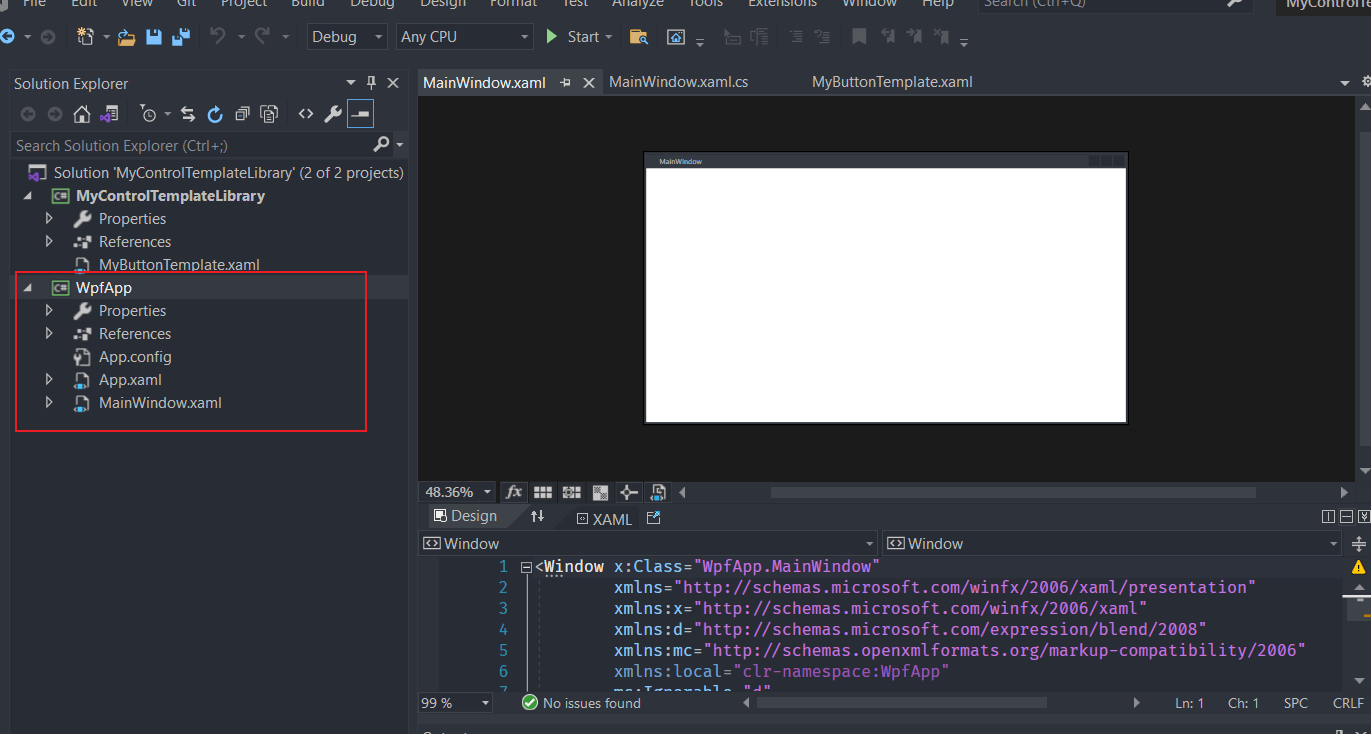This screenshot has height=734, width=1371.
Task: Switch to the MyButtonTemplate.xaml tab
Action: coord(891,82)
